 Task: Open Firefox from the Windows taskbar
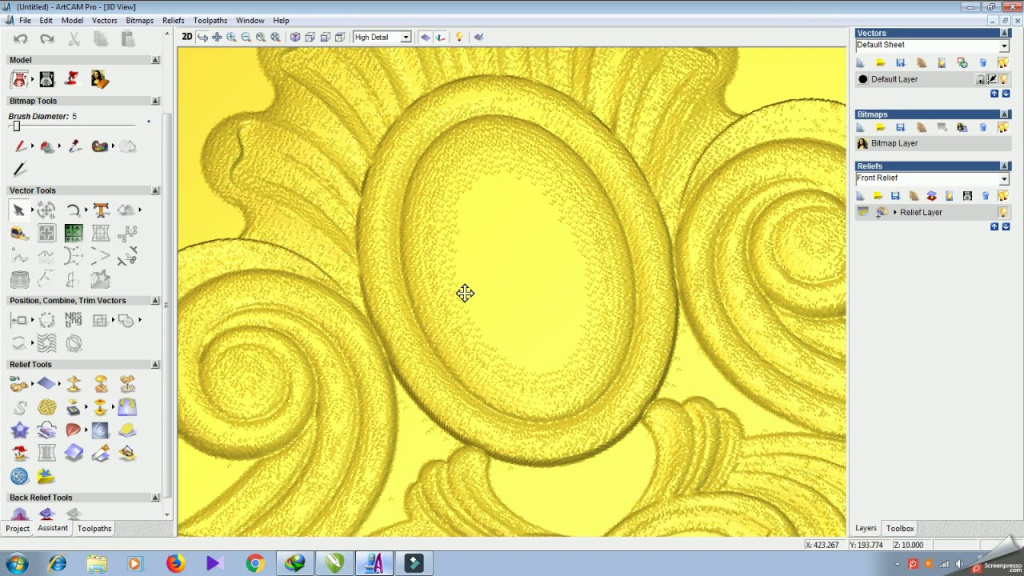176,563
